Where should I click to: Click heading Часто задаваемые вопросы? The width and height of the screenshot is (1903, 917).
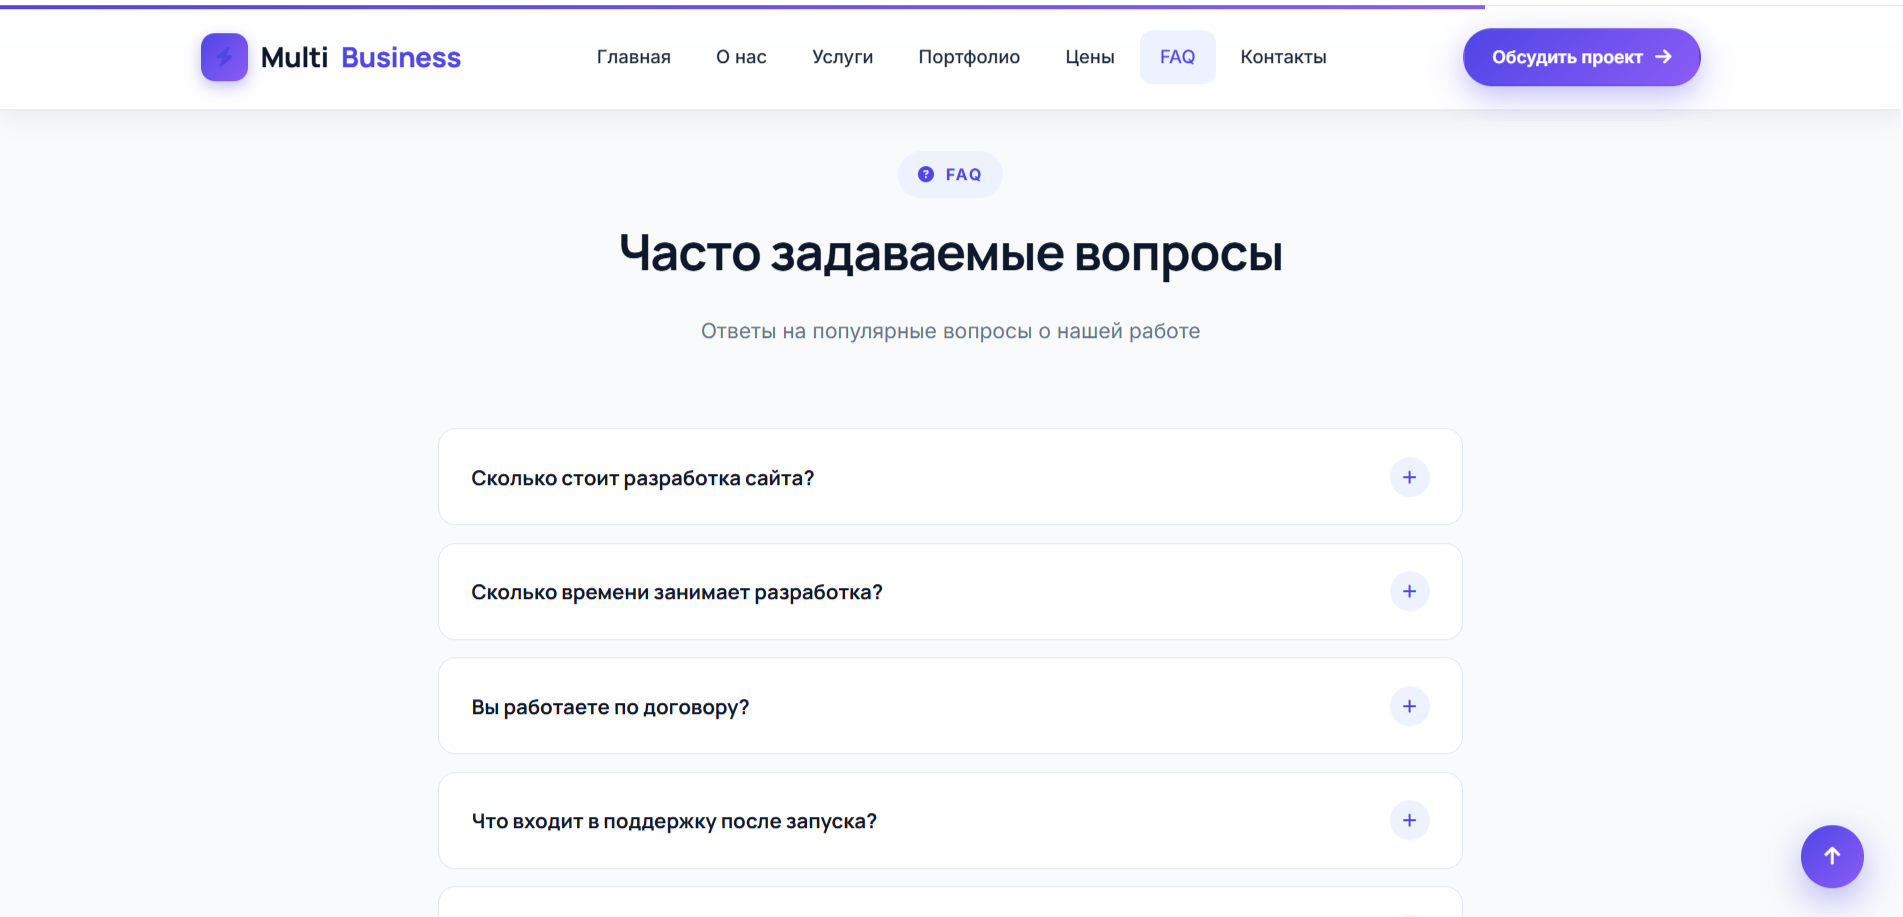pos(951,253)
